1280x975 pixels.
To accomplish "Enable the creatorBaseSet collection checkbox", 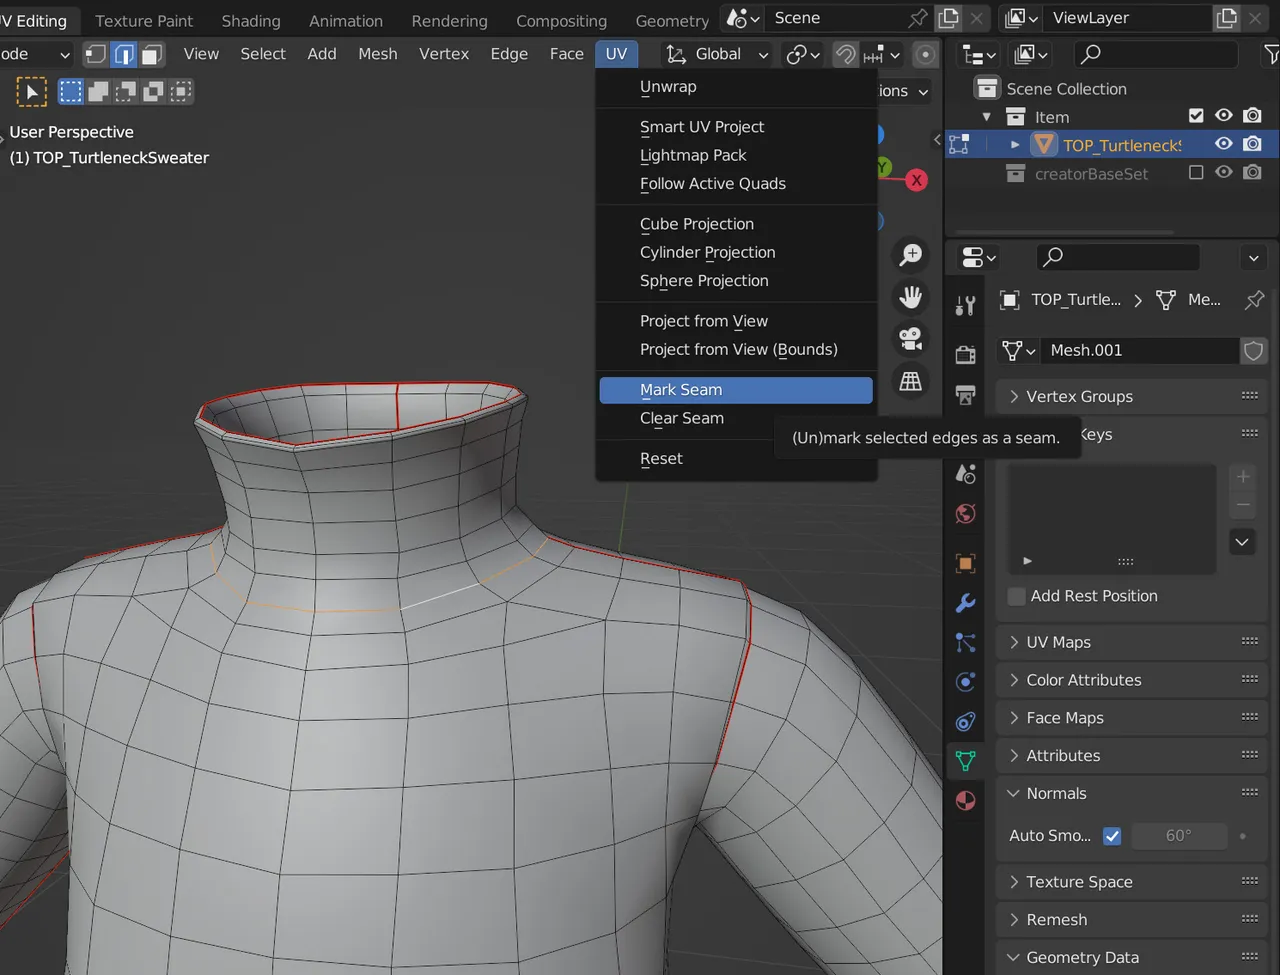I will click(x=1195, y=173).
